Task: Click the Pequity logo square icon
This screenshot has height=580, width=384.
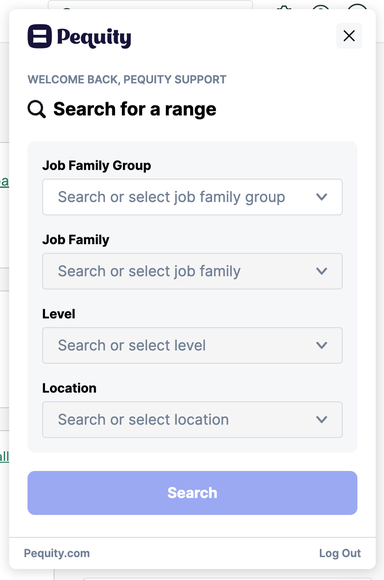Action: [40, 36]
